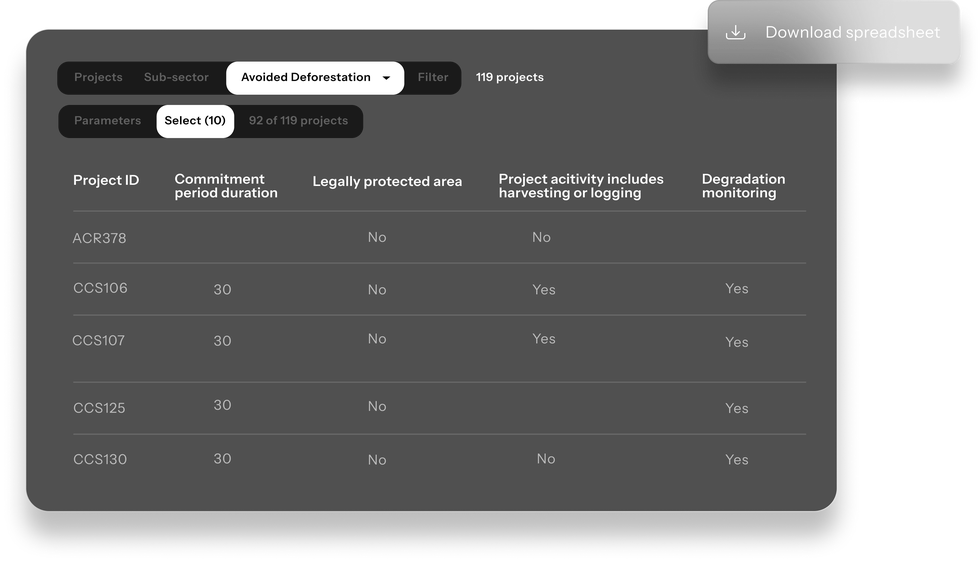The height and width of the screenshot is (561, 980).
Task: Click Download spreadsheet button
Action: tap(833, 32)
